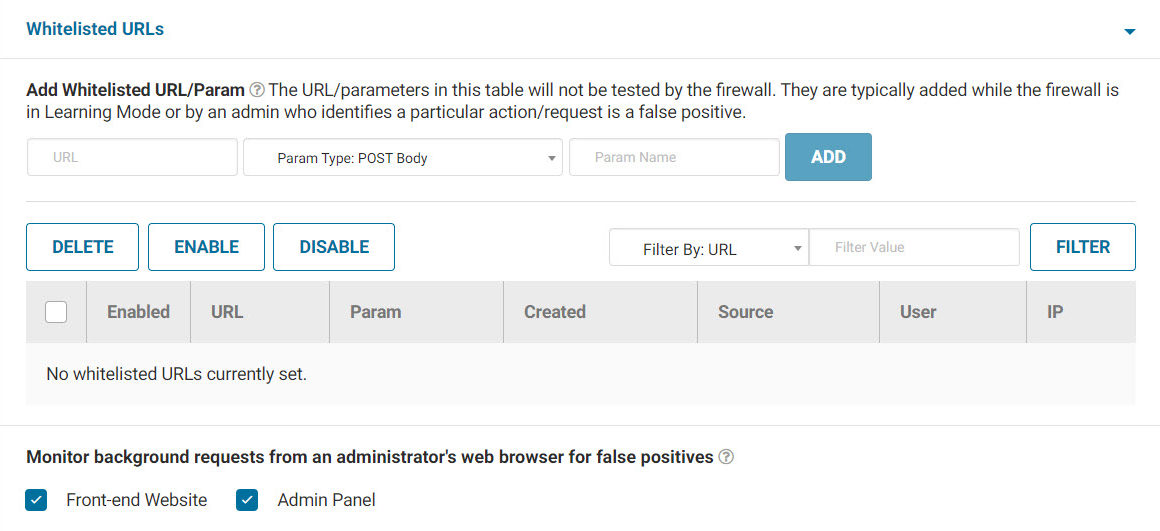The width and height of the screenshot is (1160, 531).
Task: Focus the URL input field
Action: (x=132, y=158)
